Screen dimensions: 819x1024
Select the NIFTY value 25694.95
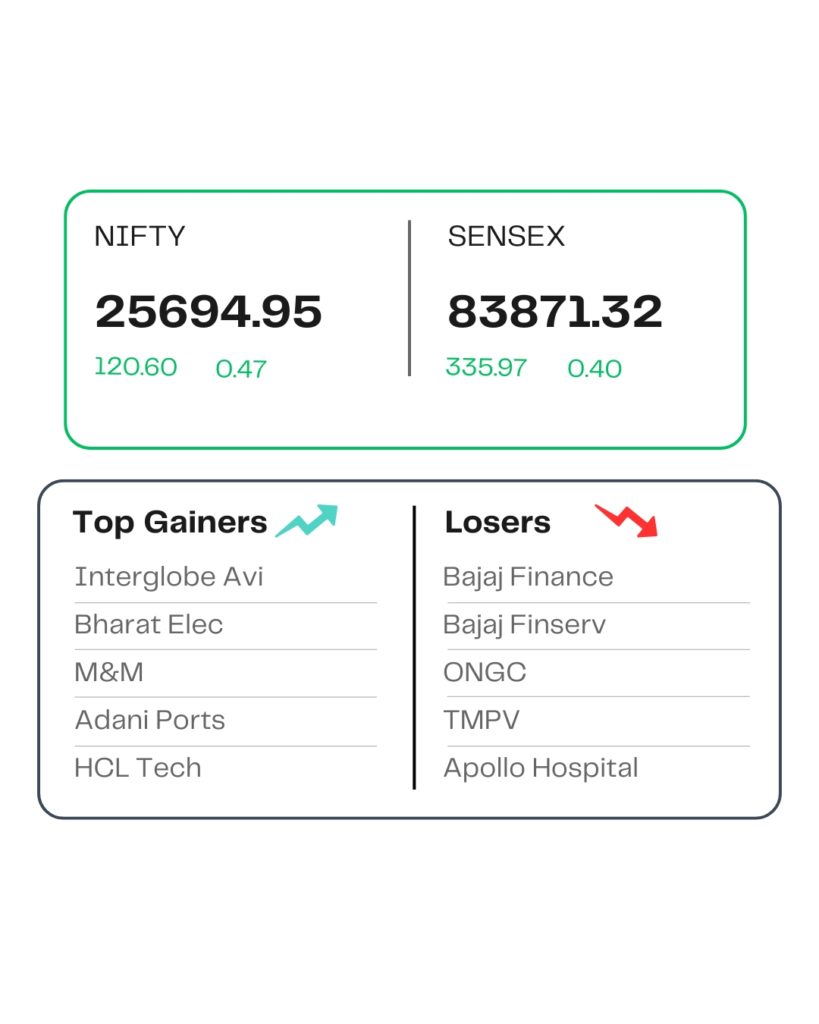tap(208, 312)
